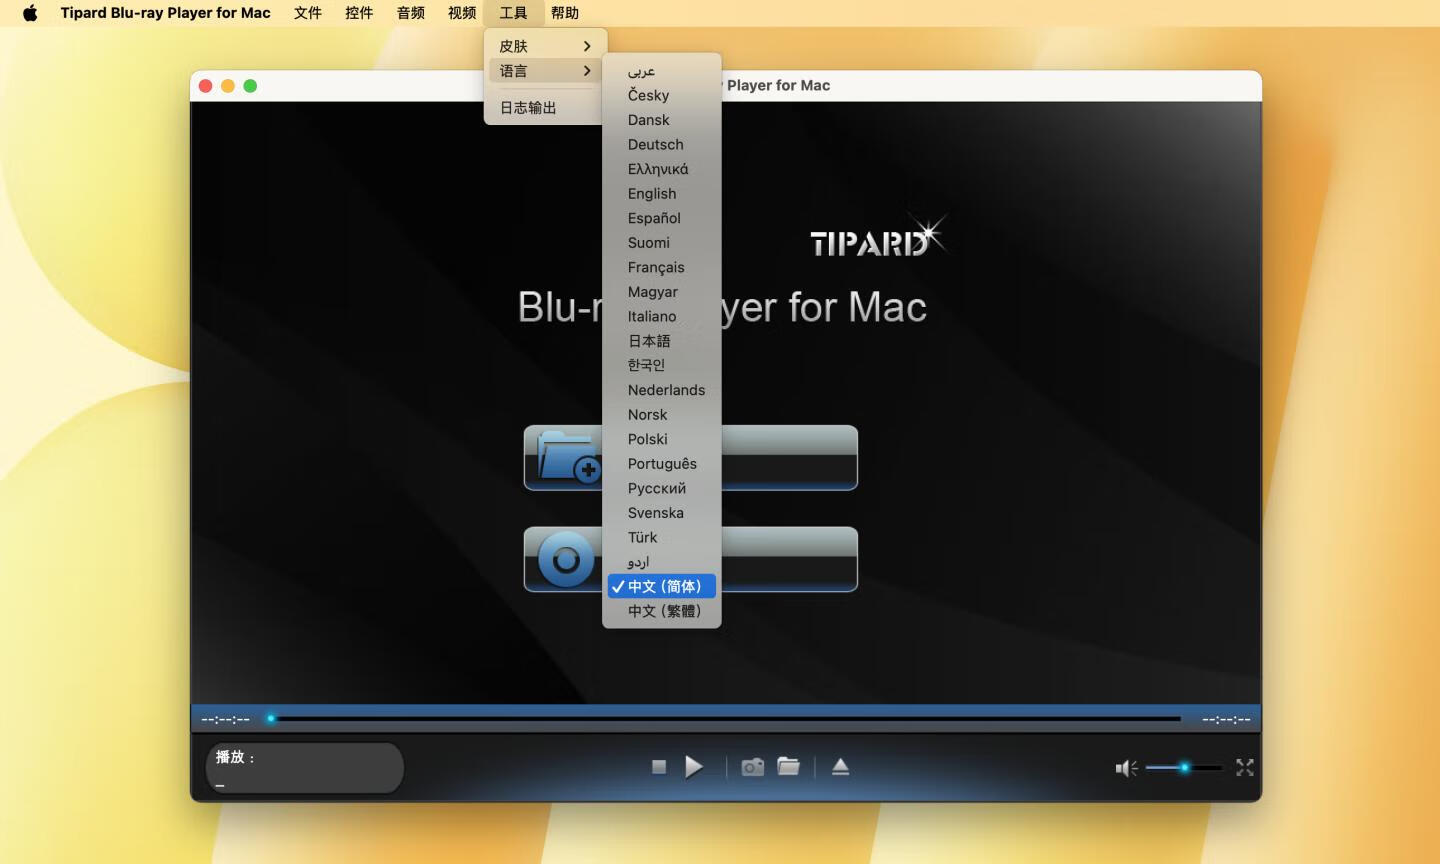Open the 音频 menu
The width and height of the screenshot is (1440, 864).
(x=411, y=13)
